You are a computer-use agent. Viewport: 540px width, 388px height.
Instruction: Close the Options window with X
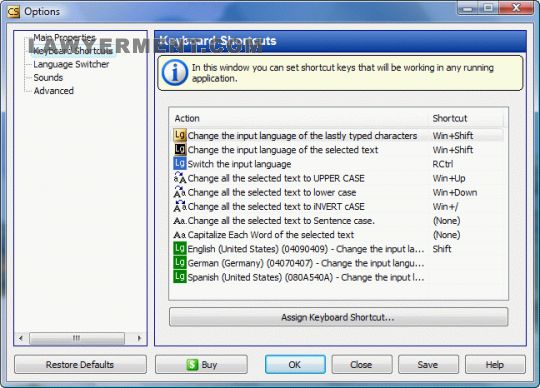click(x=516, y=8)
